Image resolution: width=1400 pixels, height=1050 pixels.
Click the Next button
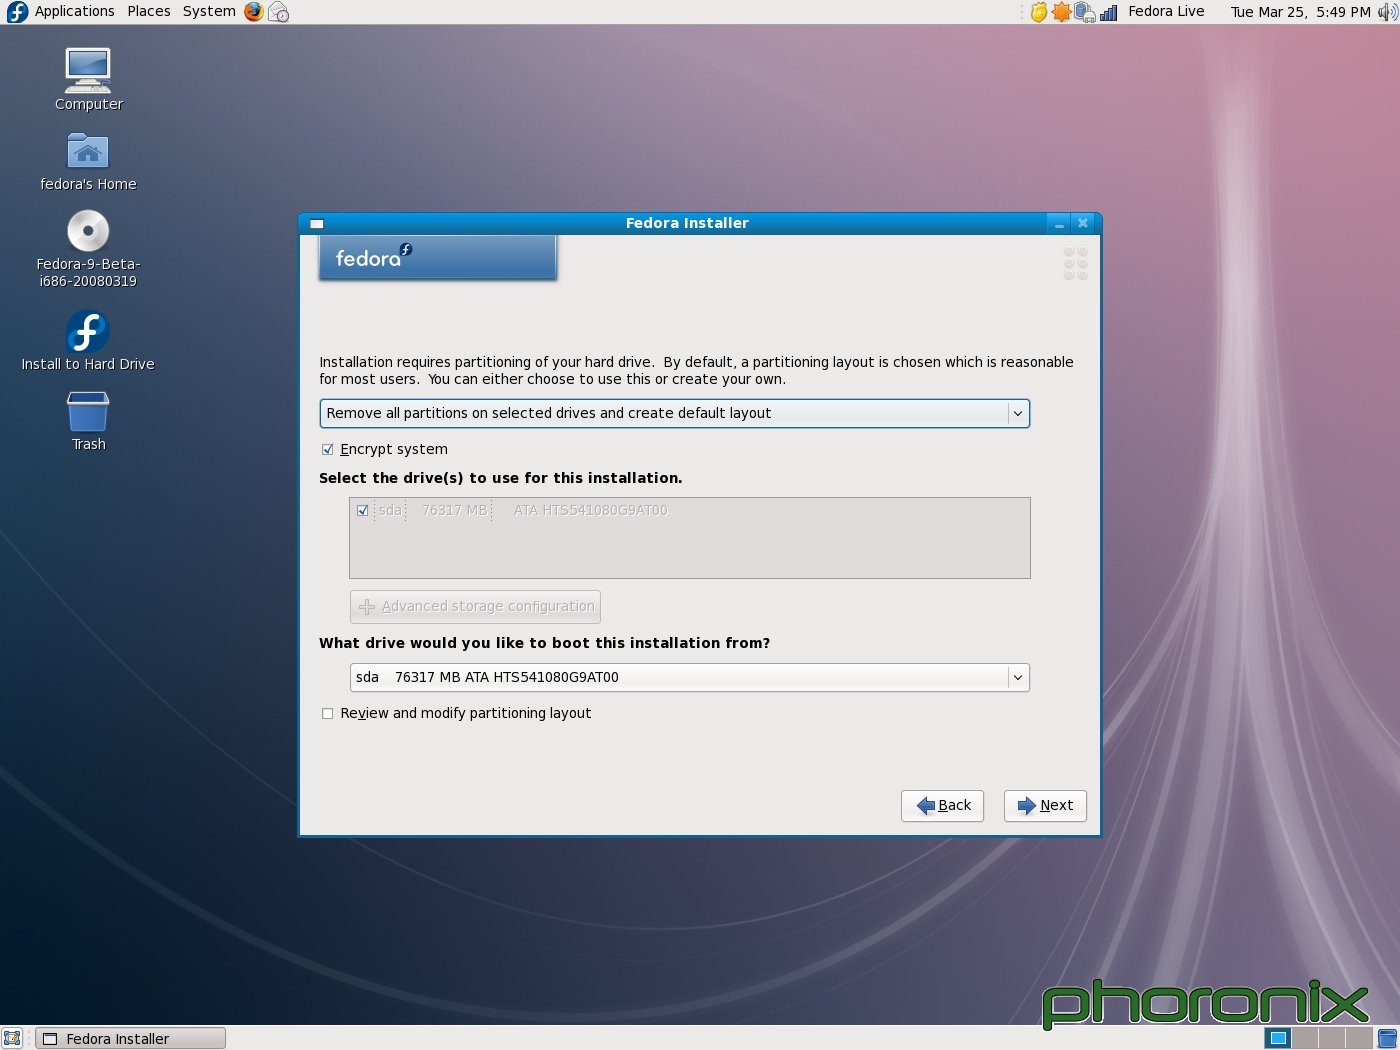(1045, 805)
